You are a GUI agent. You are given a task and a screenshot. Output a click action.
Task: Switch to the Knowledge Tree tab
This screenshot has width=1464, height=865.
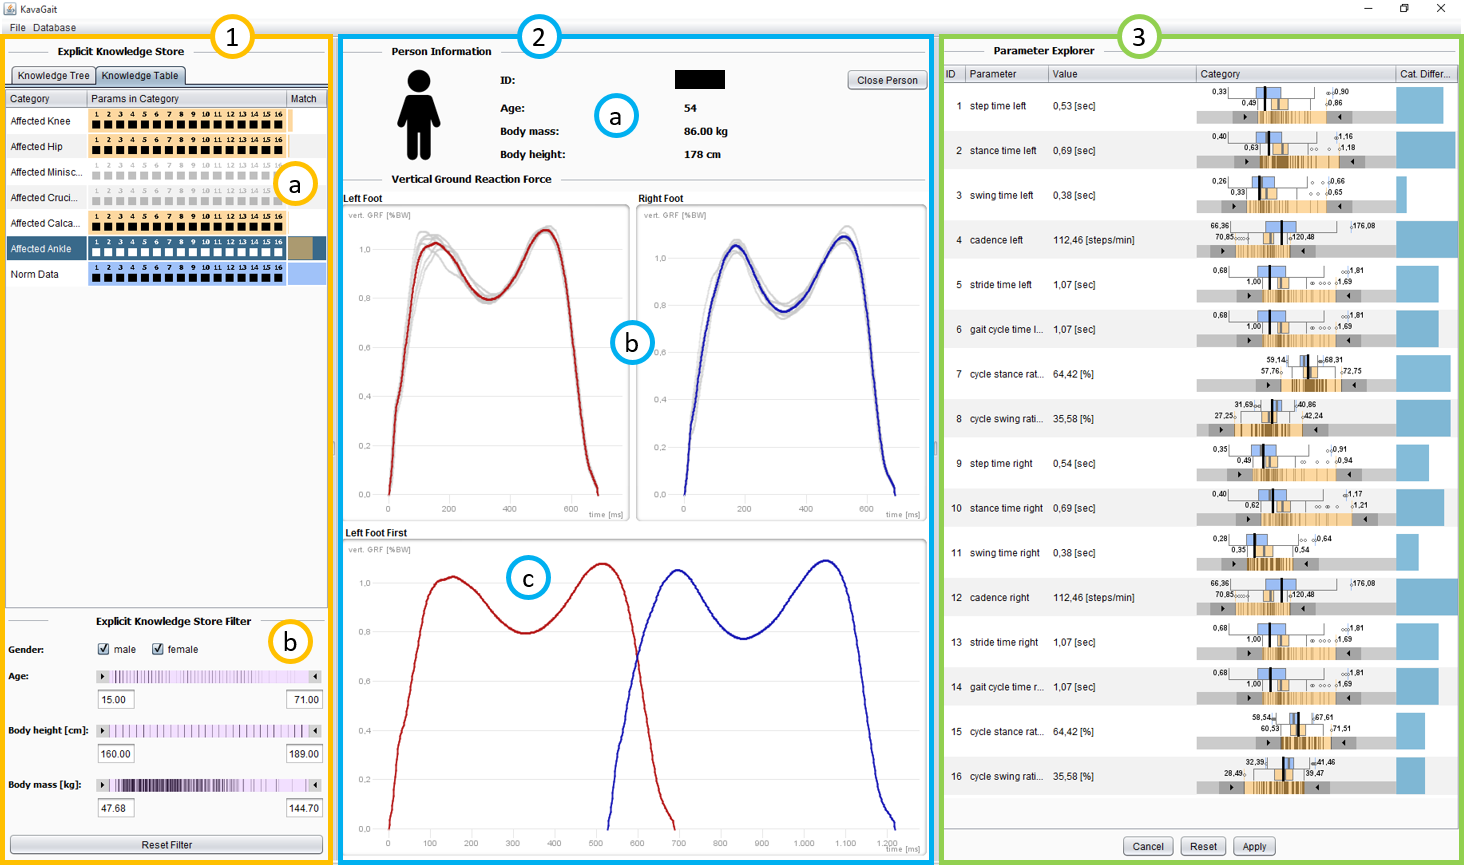click(54, 75)
